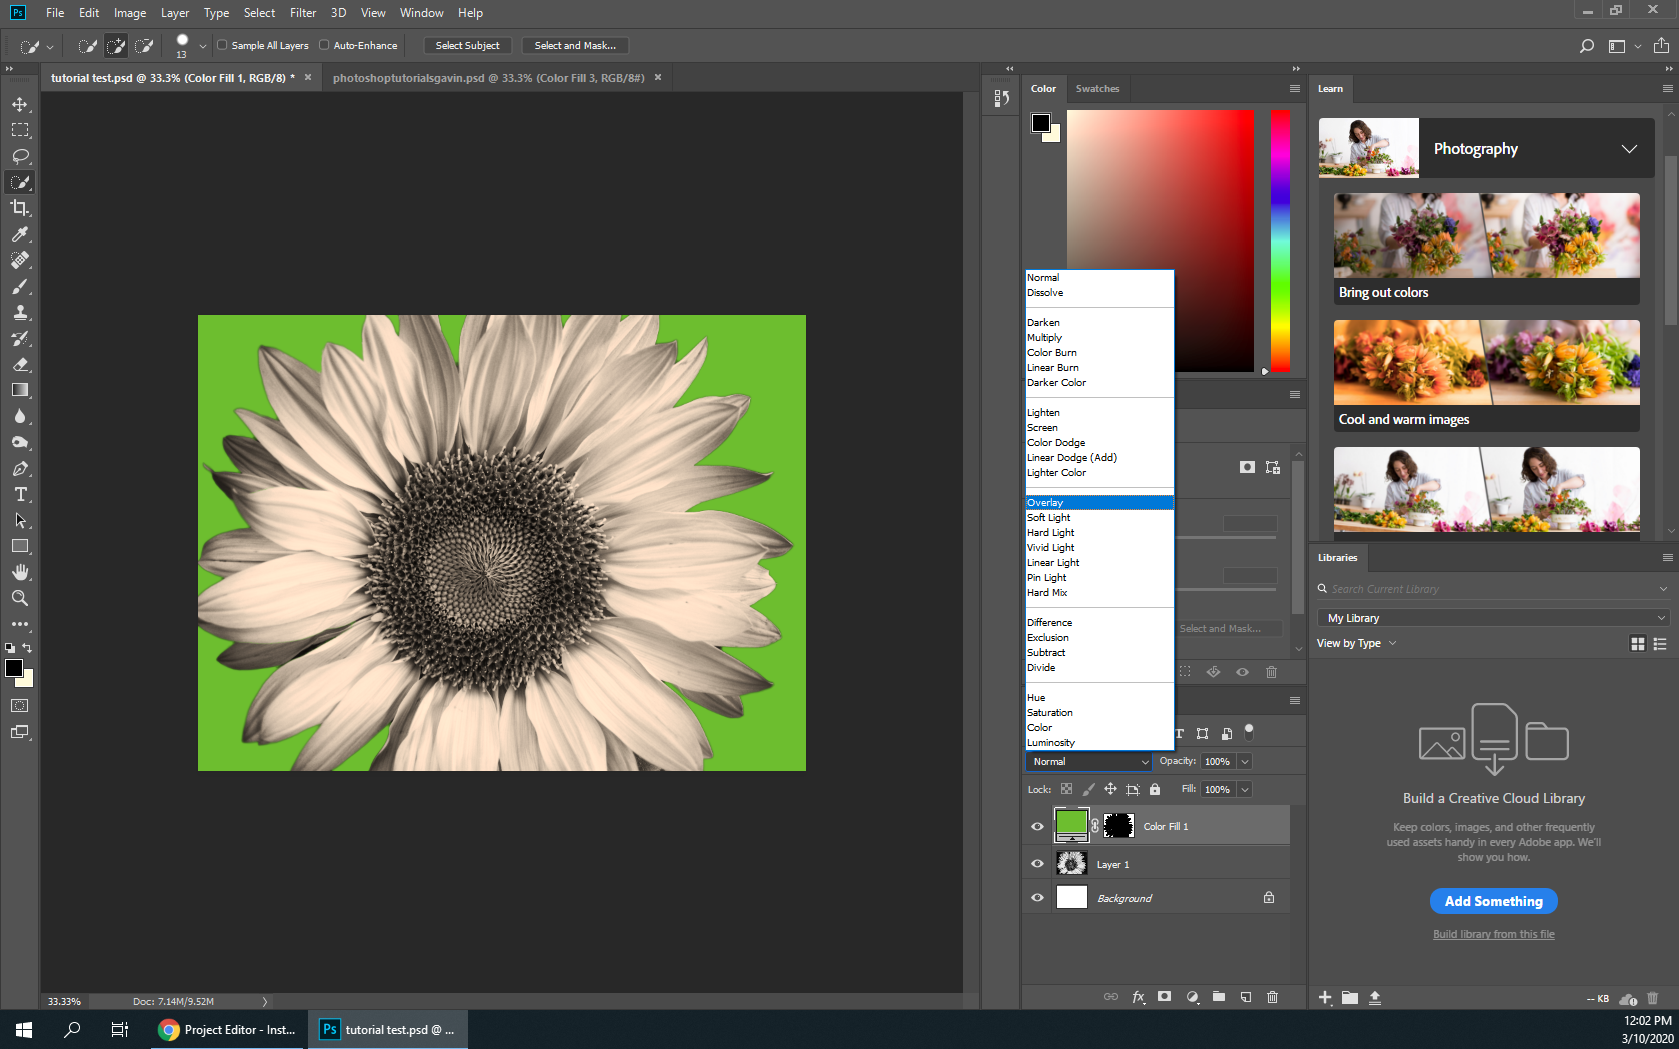Toggle Quick Mask mode icon
Viewport: 1679px width, 1049px height.
point(20,706)
